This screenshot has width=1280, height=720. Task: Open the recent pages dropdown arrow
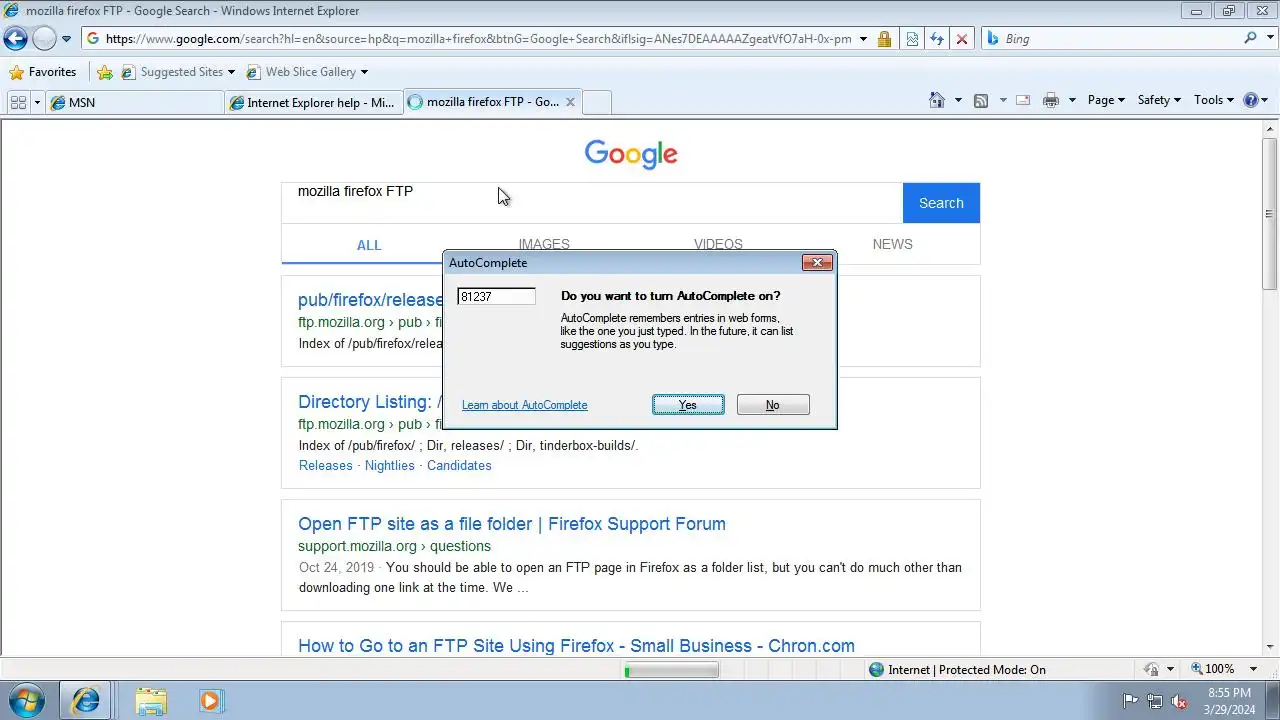[x=66, y=39]
